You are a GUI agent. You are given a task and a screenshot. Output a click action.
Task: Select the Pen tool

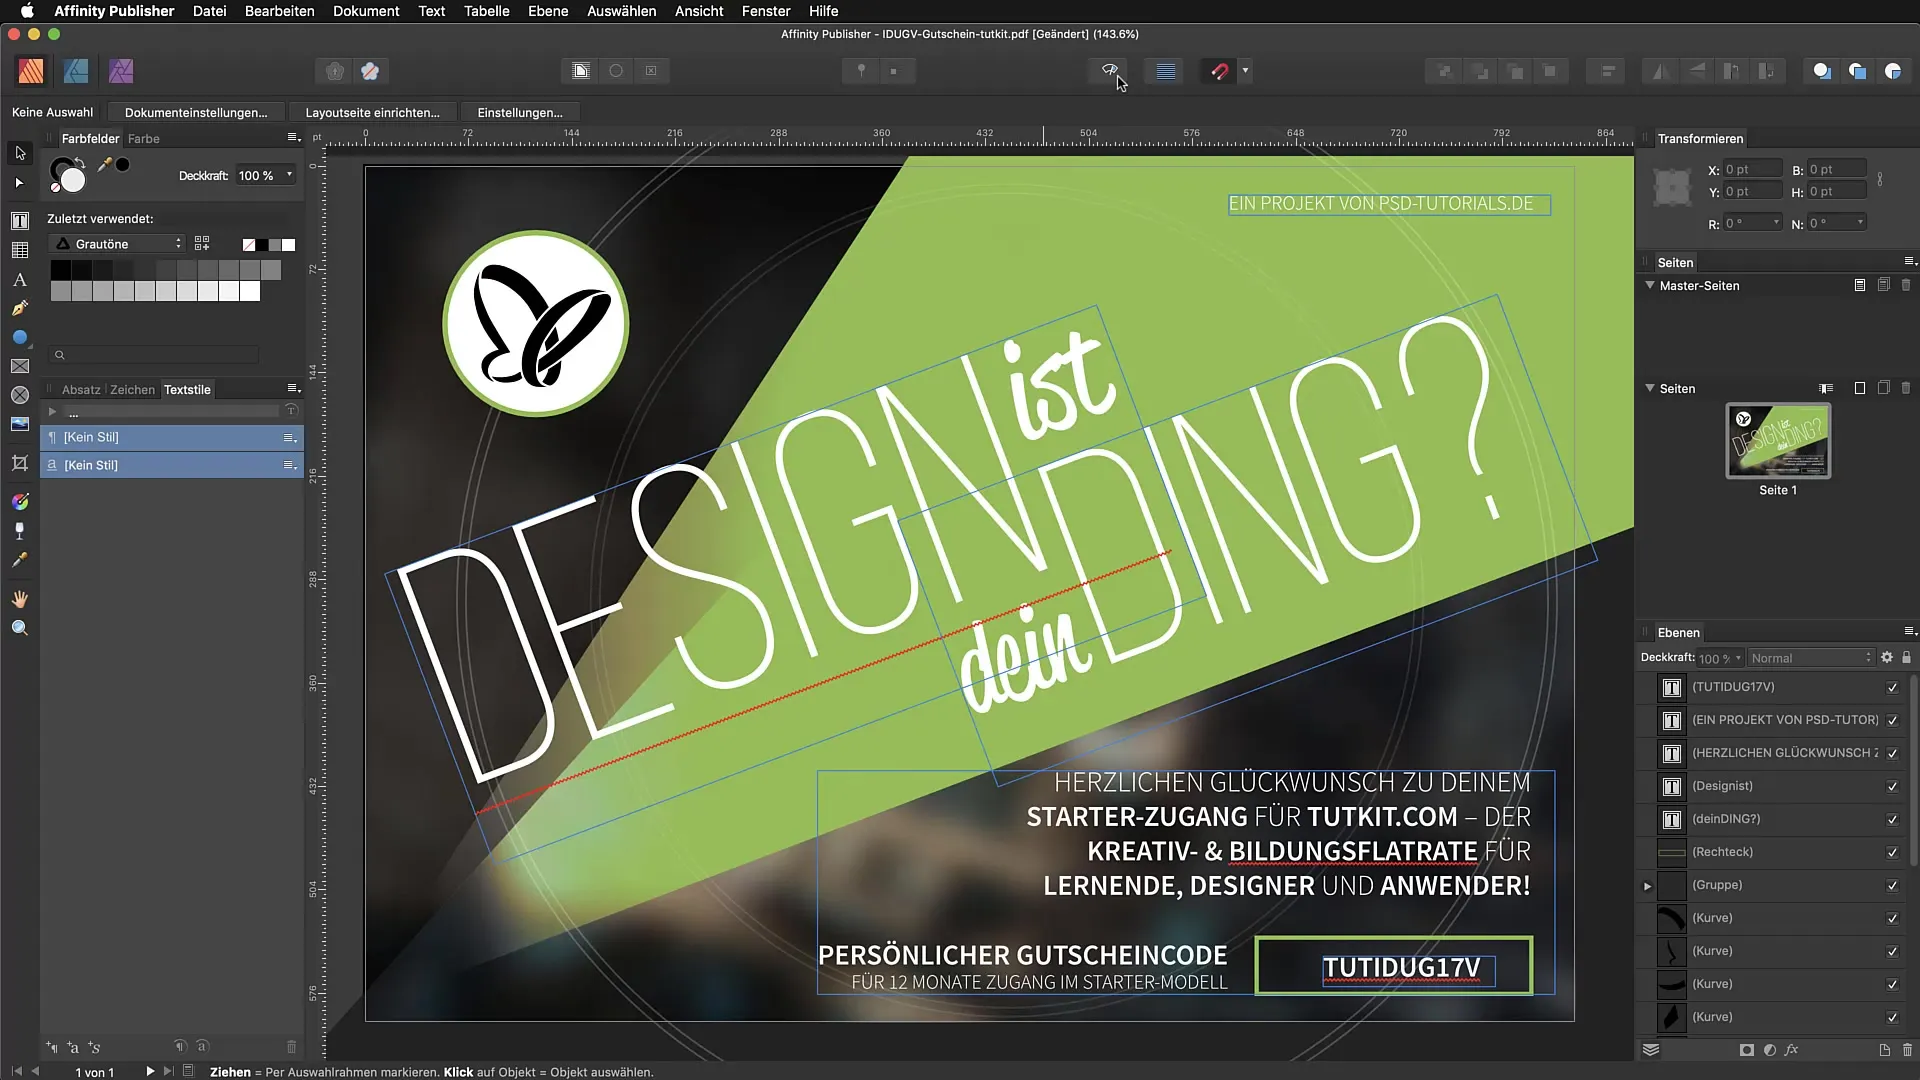click(x=20, y=309)
